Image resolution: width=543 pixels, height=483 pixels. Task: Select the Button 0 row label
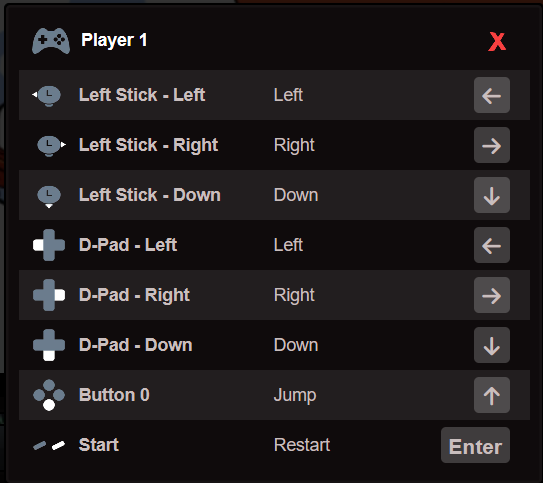tap(114, 395)
